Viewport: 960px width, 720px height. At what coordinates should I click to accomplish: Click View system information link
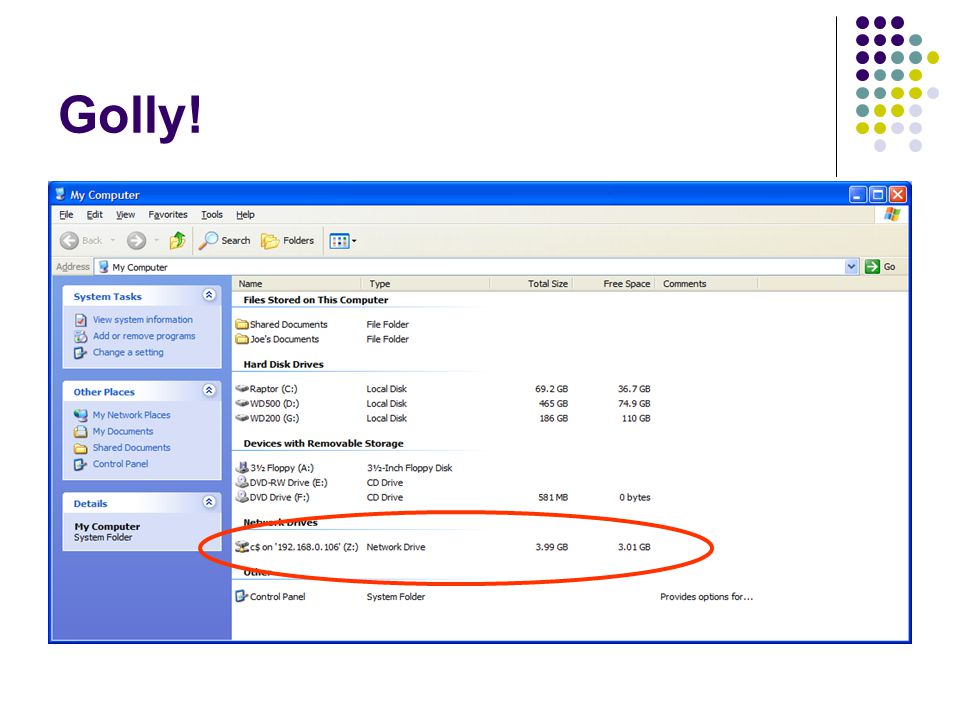point(143,320)
